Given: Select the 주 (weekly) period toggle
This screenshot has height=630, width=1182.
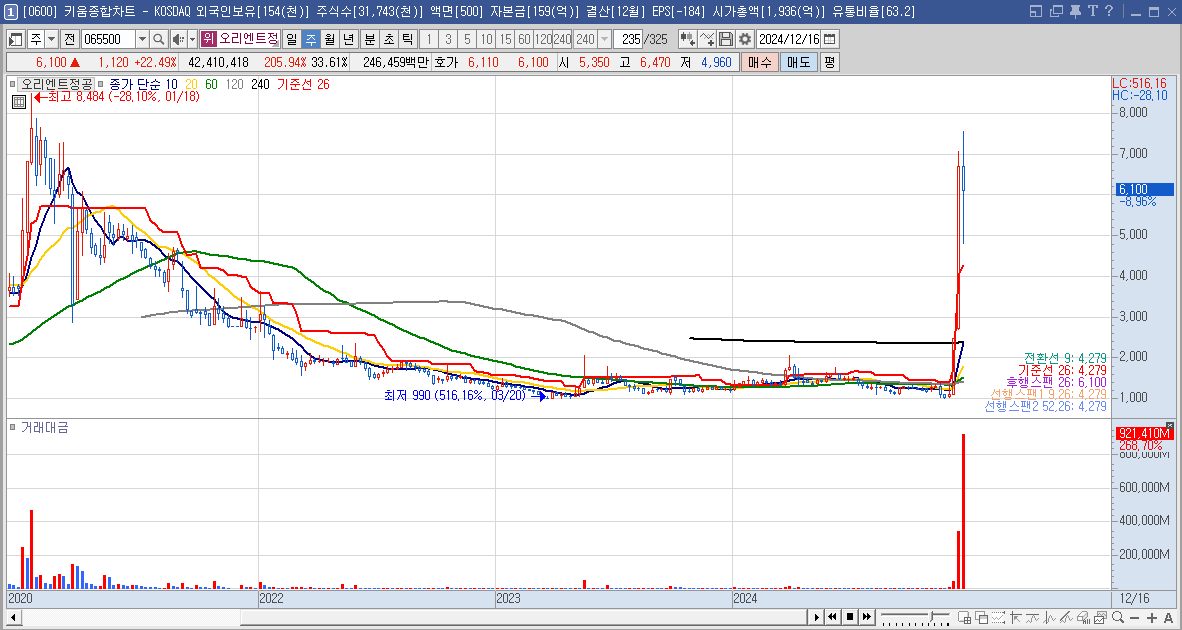Looking at the screenshot, I should click(311, 39).
